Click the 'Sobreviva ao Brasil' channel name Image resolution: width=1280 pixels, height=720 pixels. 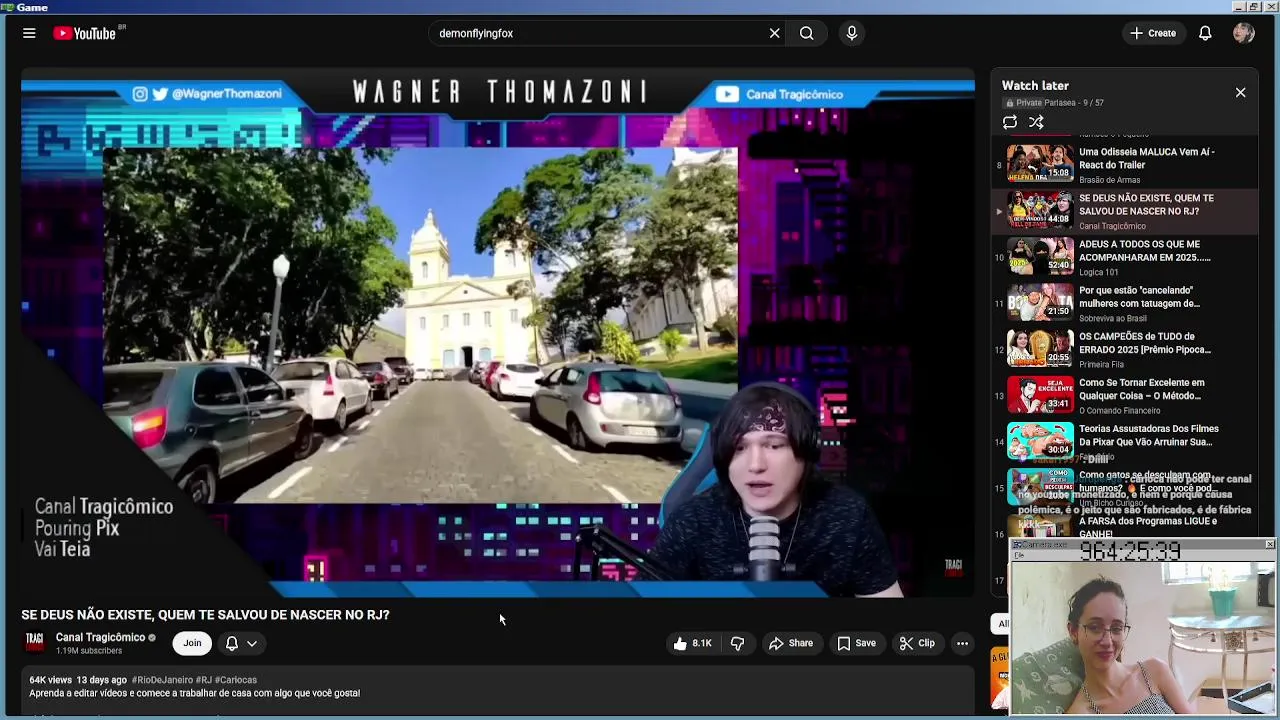[x=1113, y=318]
